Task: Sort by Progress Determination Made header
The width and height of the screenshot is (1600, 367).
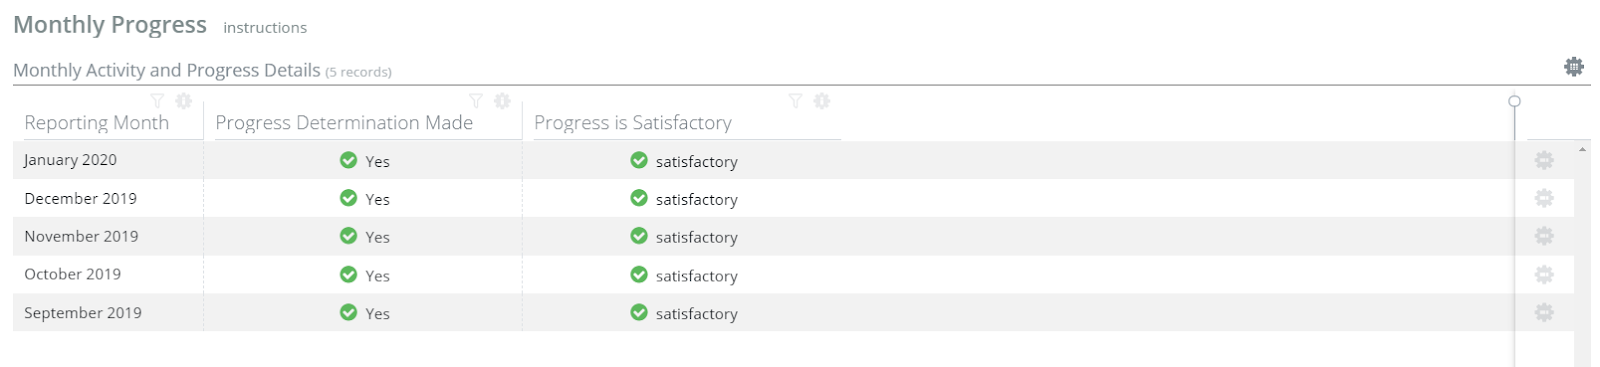Action: click(x=344, y=123)
